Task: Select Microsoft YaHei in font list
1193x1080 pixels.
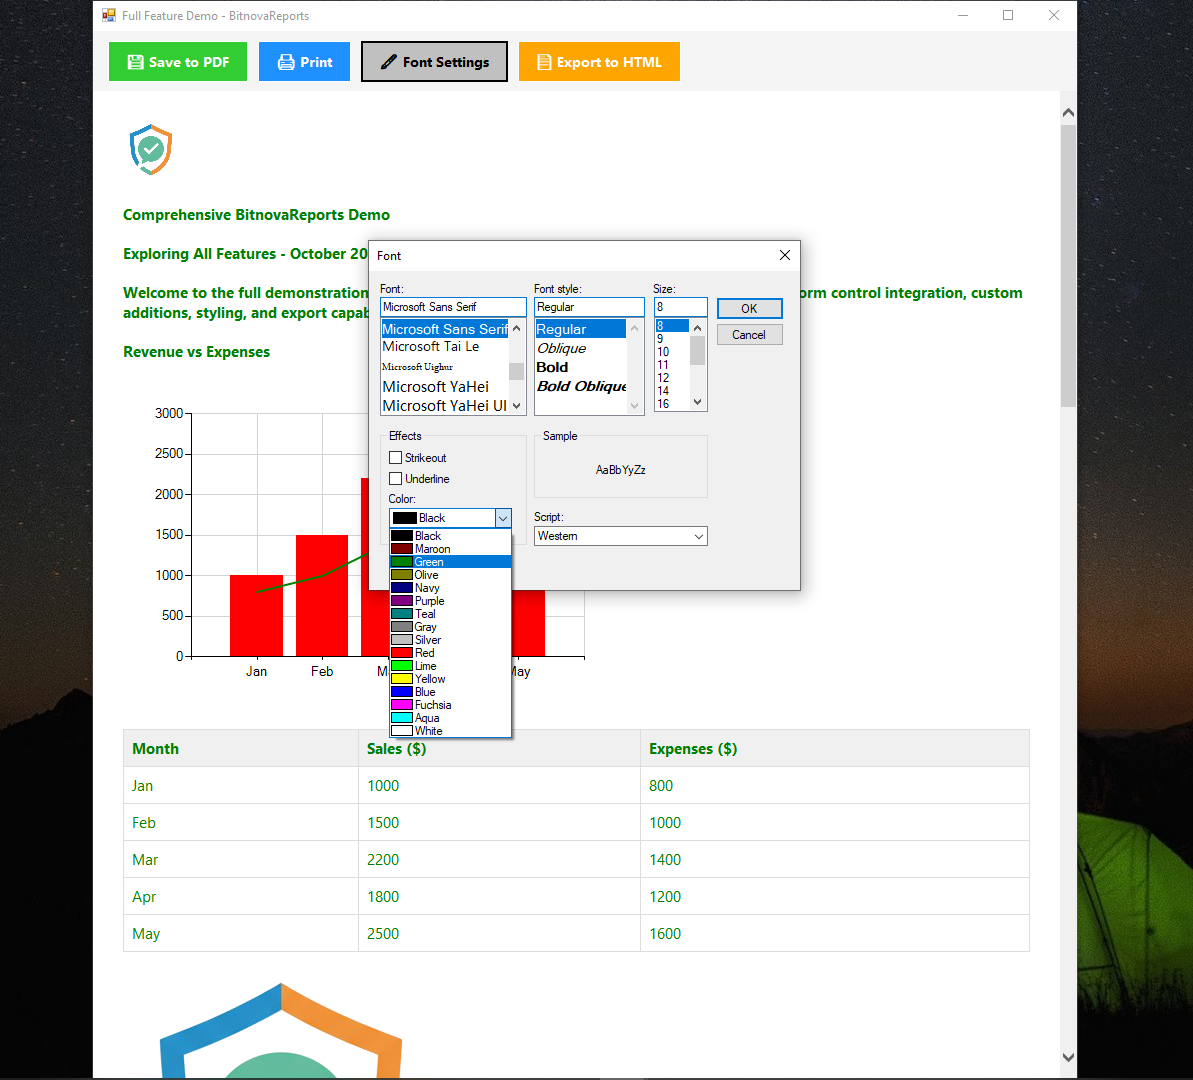Action: tap(436, 387)
